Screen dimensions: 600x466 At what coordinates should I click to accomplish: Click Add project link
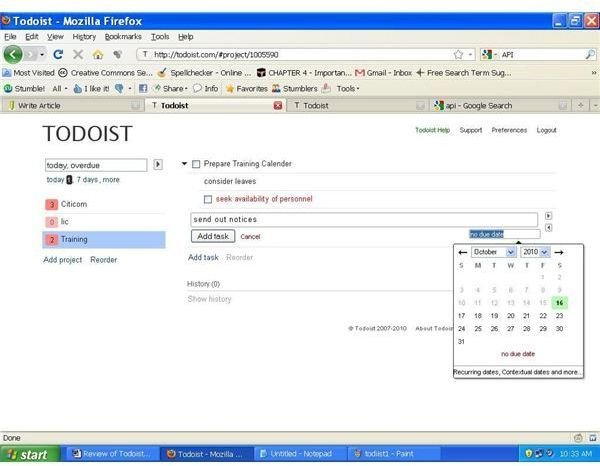point(62,260)
